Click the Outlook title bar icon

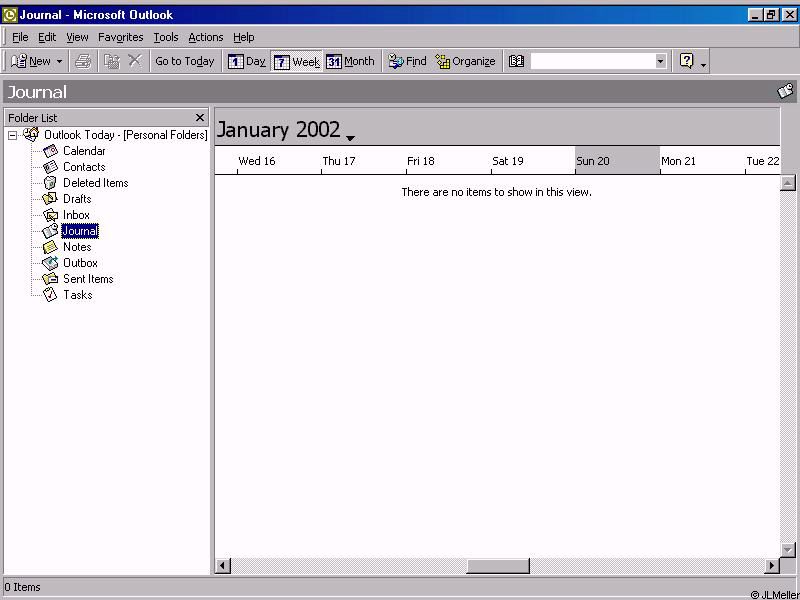10,15
